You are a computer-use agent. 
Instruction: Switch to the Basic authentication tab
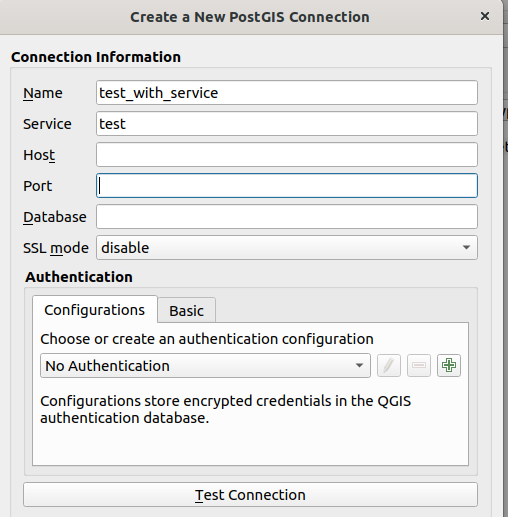point(186,311)
